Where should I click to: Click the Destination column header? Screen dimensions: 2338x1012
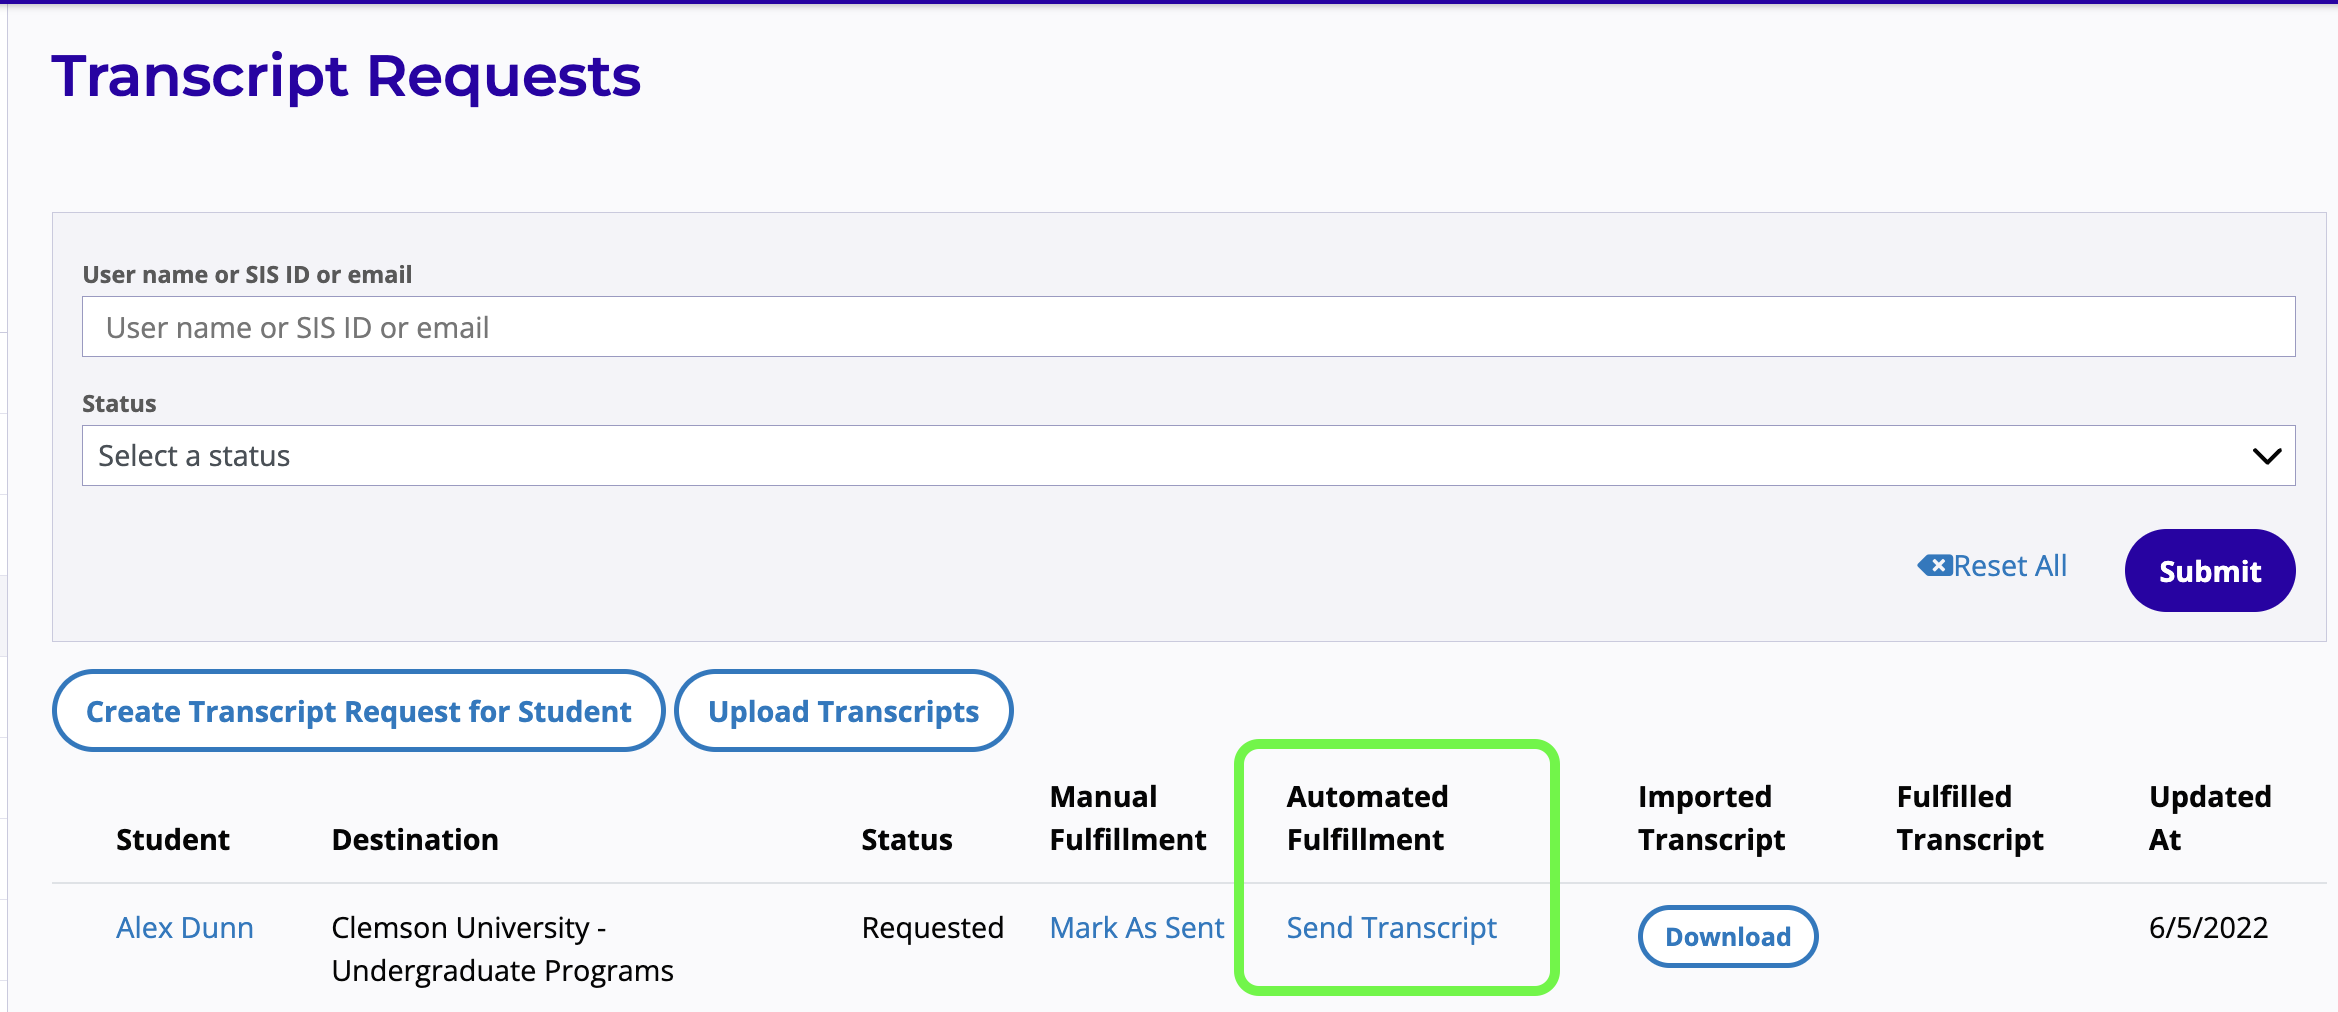[414, 839]
